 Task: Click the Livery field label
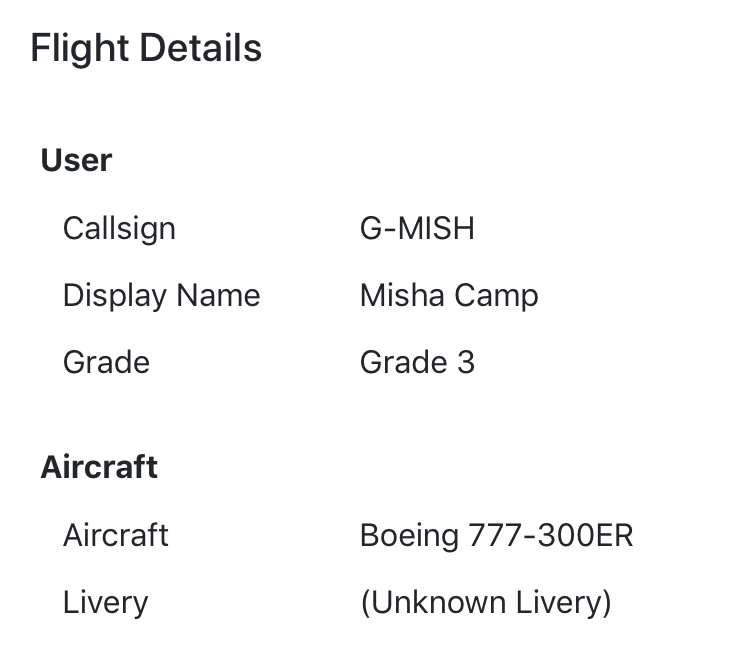(105, 602)
